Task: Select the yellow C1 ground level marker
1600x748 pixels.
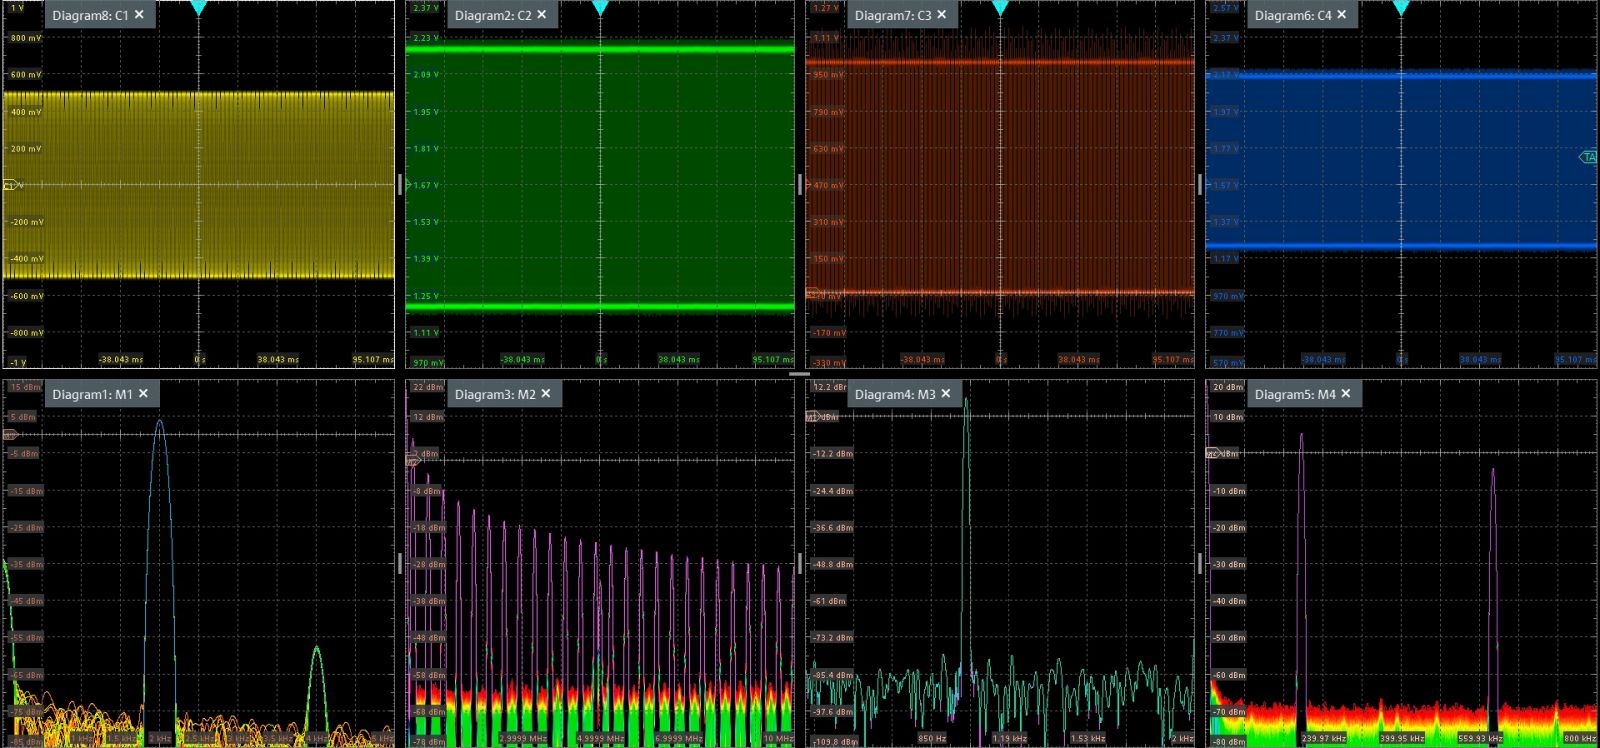Action: tap(11, 185)
